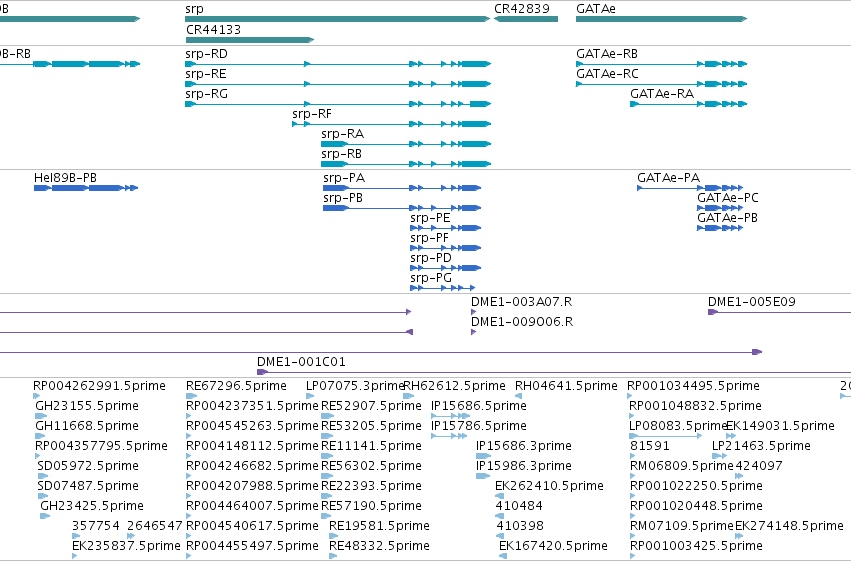Select transcript GATAe-RA
This screenshot has width=851, height=561.
click(689, 104)
